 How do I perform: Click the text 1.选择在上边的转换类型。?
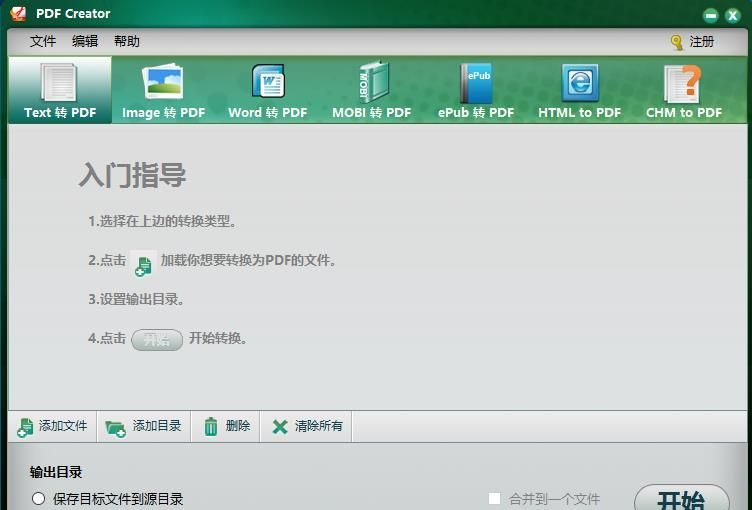(162, 221)
